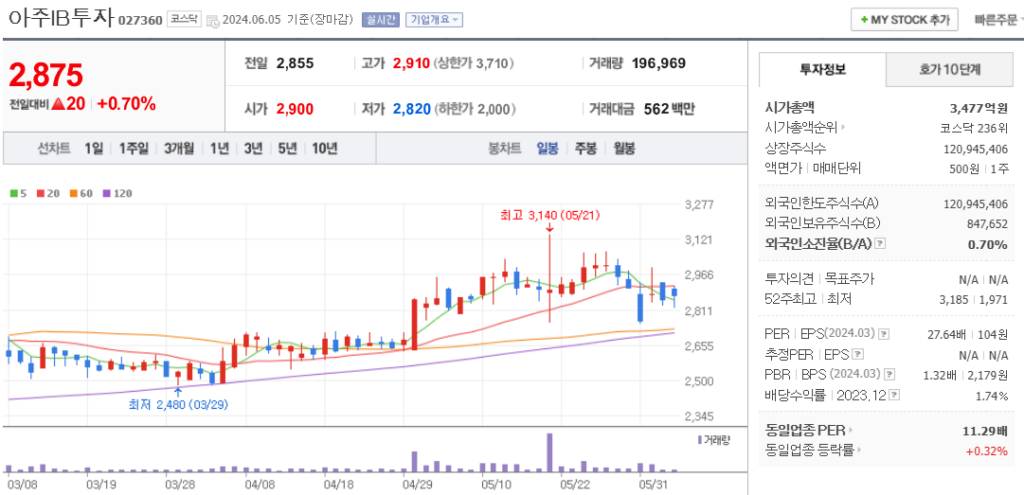Click the arrow icon after 동일업종 PER
The image size is (1024, 495).
(851, 430)
